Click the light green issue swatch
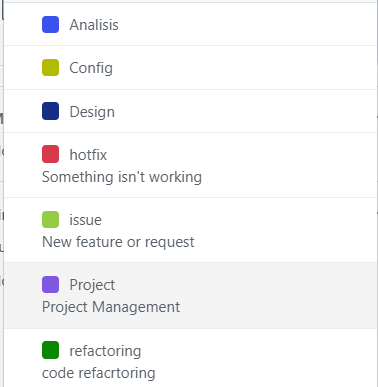 click(x=50, y=219)
